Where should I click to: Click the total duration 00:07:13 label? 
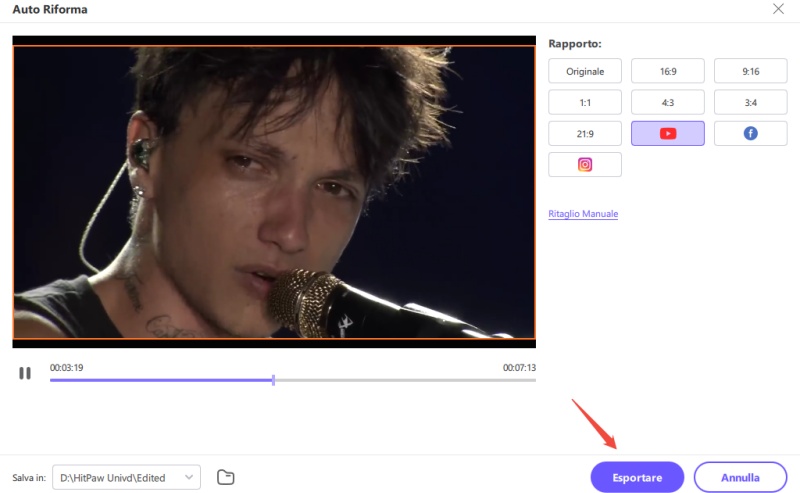[x=519, y=367]
